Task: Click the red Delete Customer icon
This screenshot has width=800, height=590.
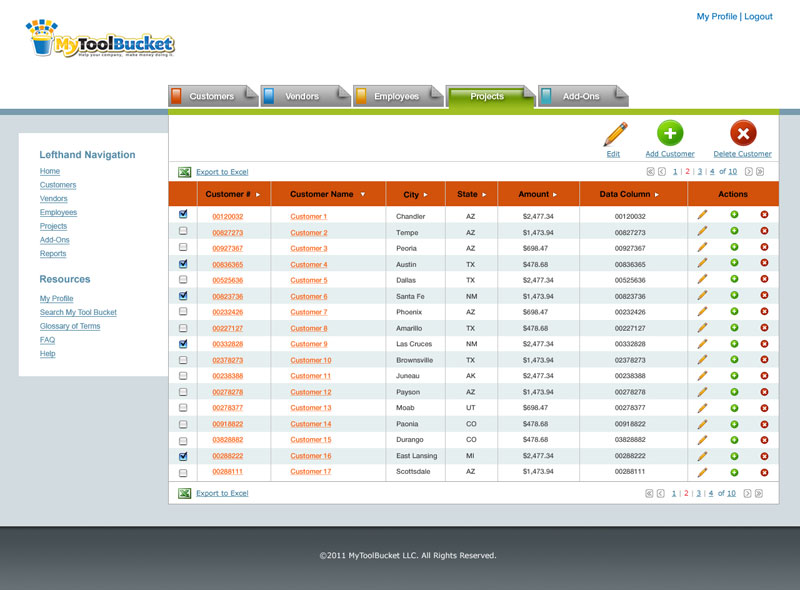Action: tap(743, 133)
